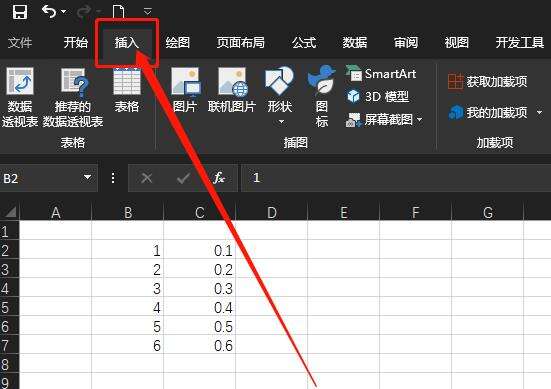
Task: Select column G header
Action: [488, 213]
